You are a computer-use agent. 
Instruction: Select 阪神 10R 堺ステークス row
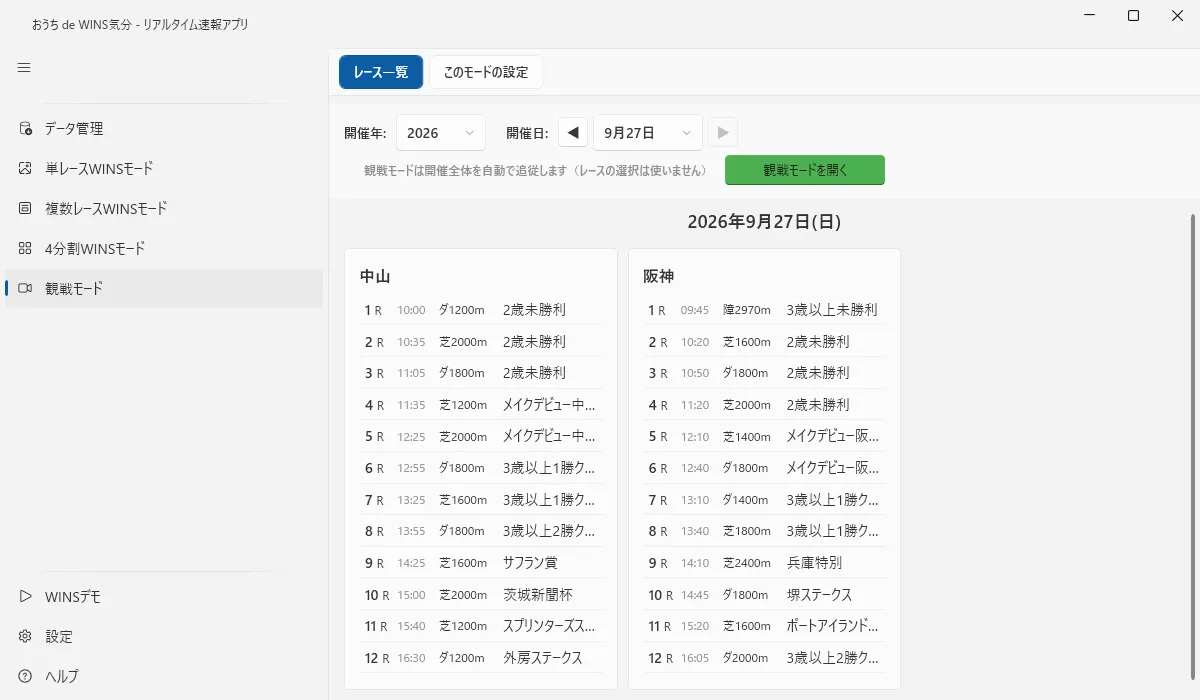[x=765, y=595]
